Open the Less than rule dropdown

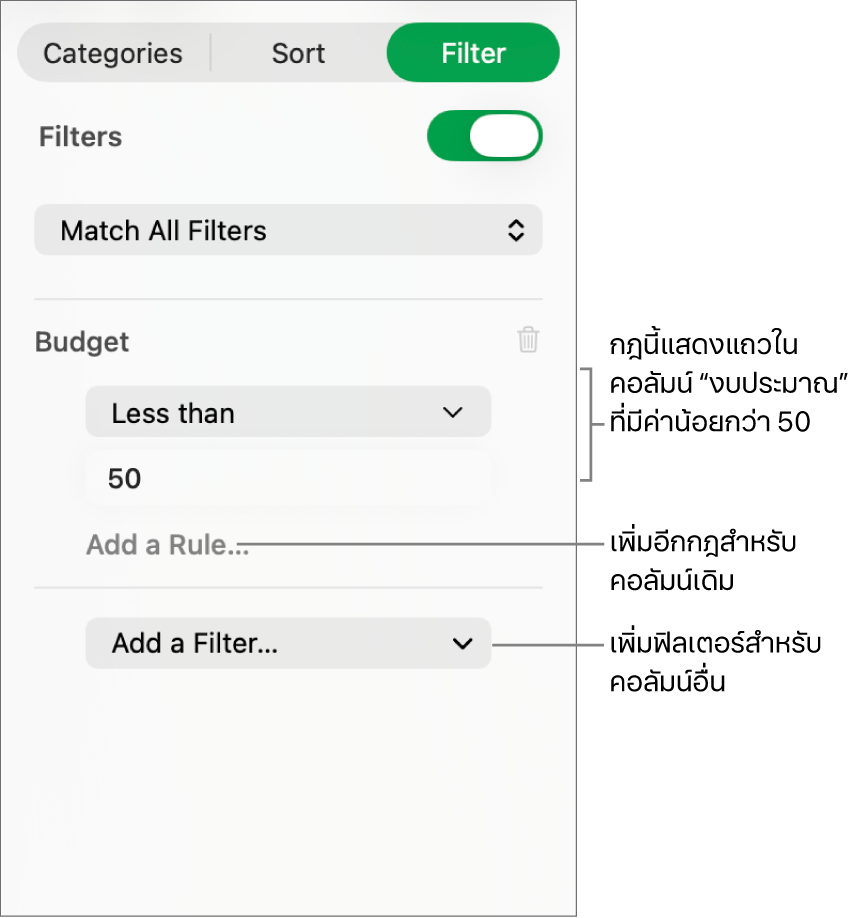[288, 412]
